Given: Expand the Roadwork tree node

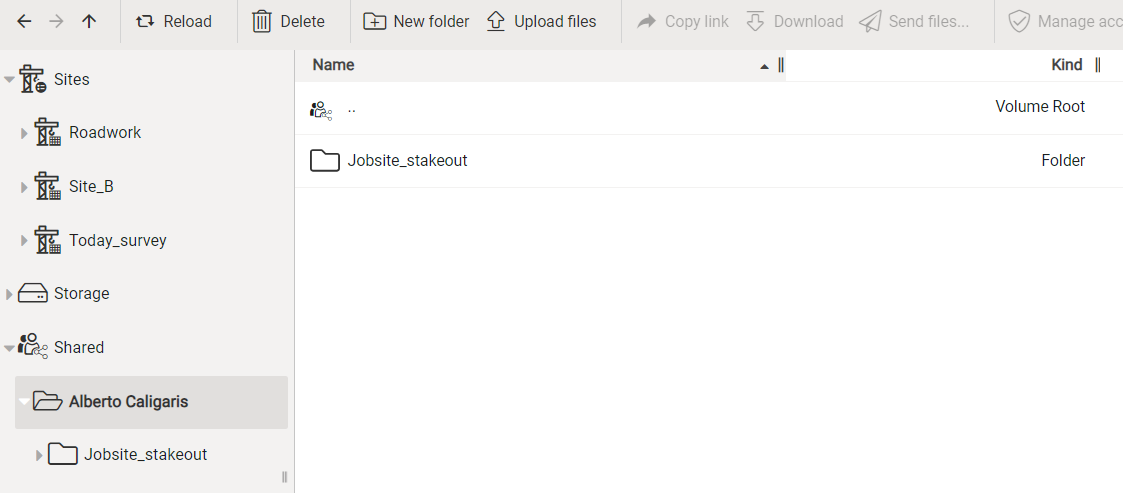Looking at the screenshot, I should pos(25,133).
